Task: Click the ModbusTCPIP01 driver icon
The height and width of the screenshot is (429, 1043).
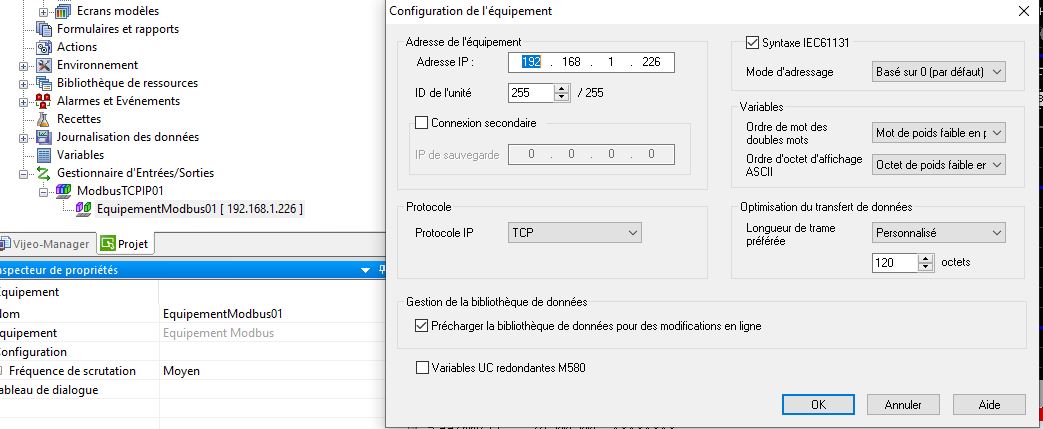Action: point(64,191)
